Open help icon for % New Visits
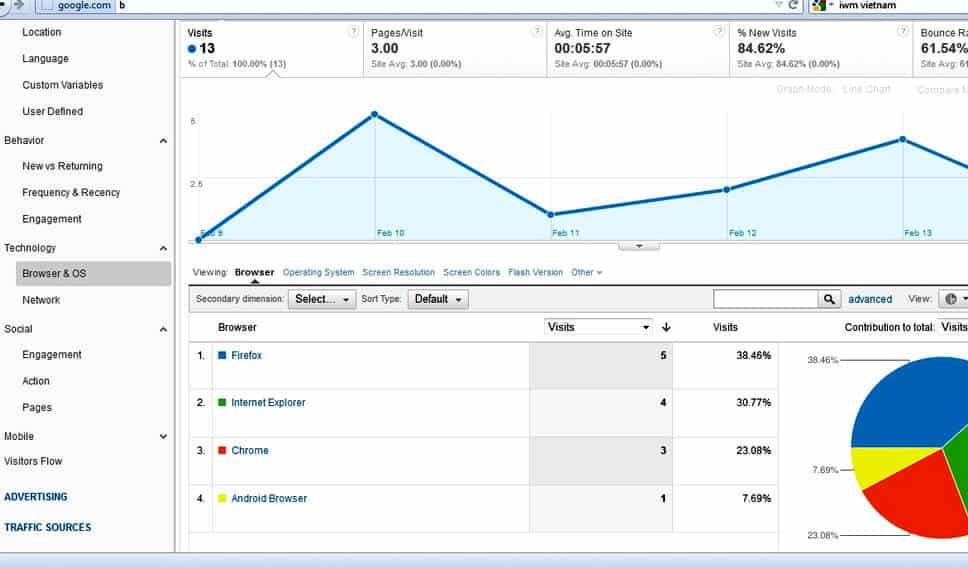This screenshot has width=968, height=568. [x=903, y=31]
